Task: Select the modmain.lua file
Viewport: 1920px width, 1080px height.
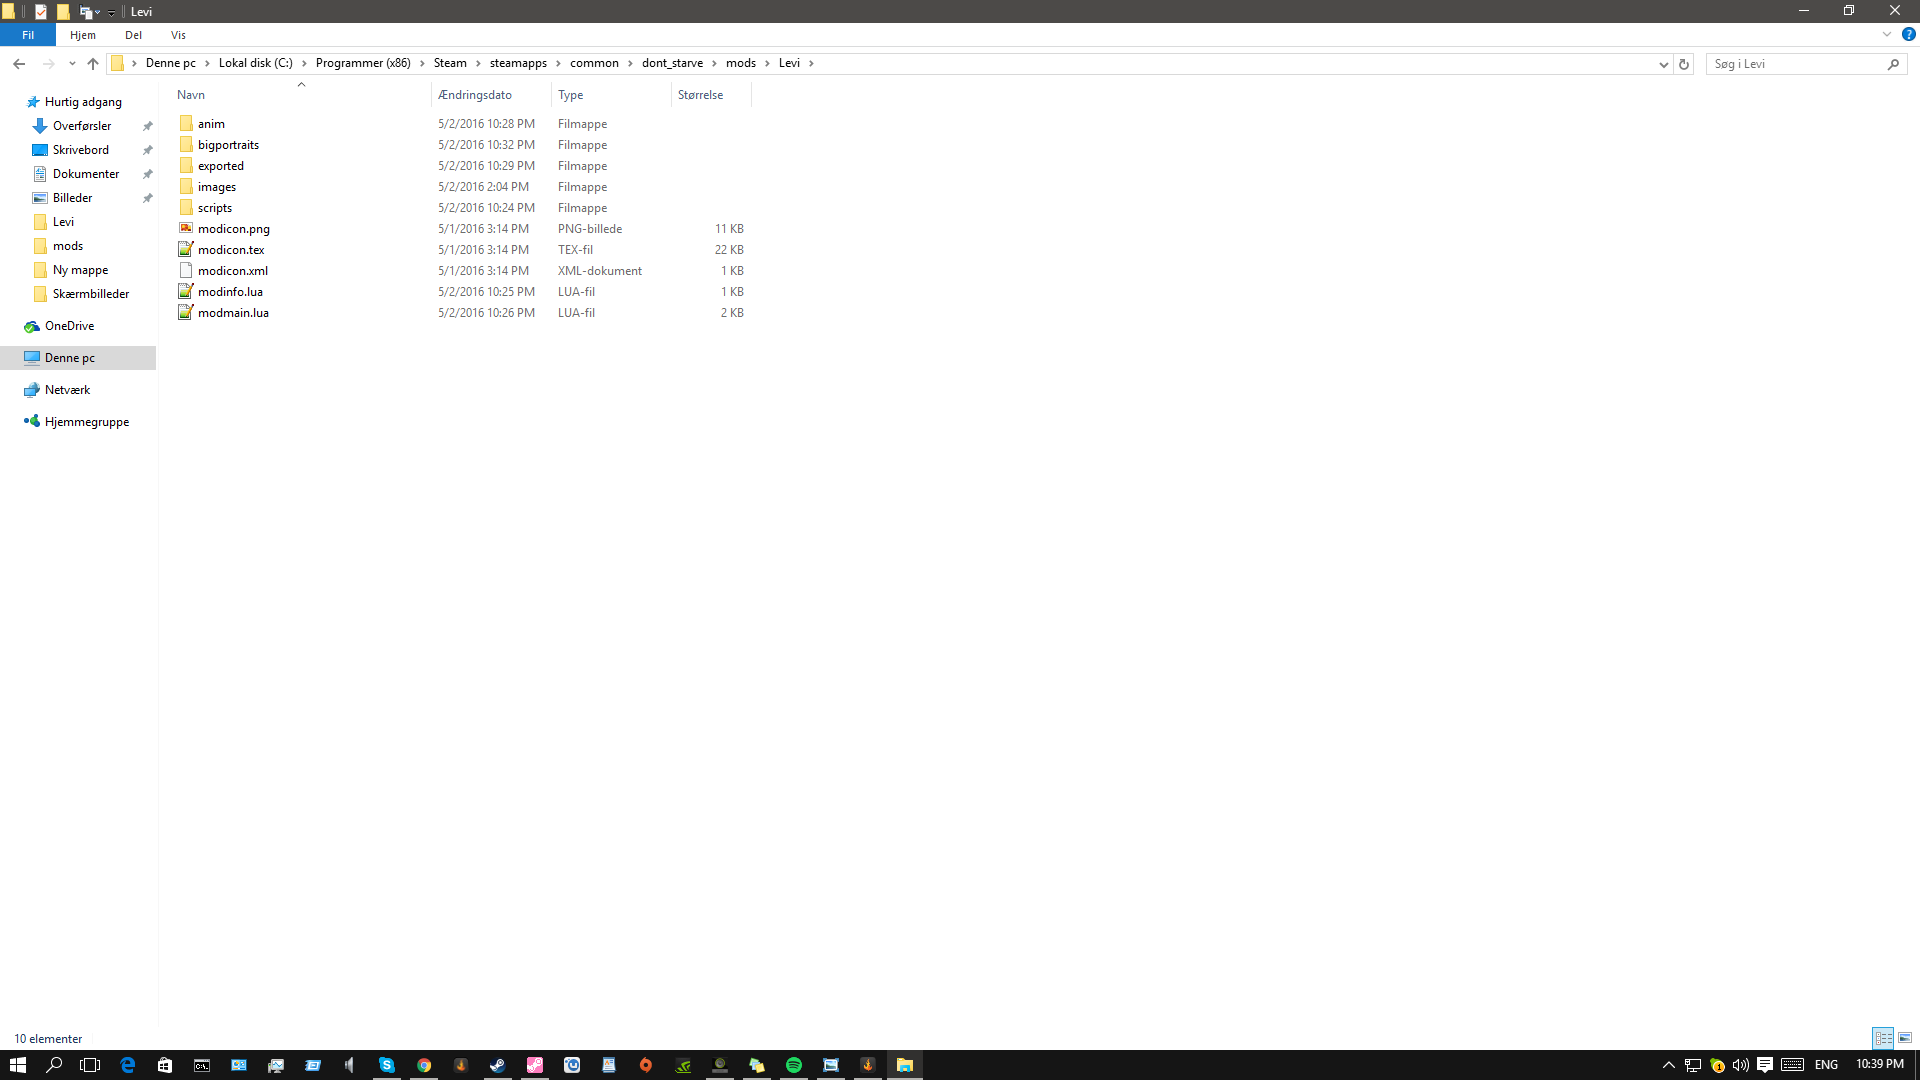Action: point(233,313)
